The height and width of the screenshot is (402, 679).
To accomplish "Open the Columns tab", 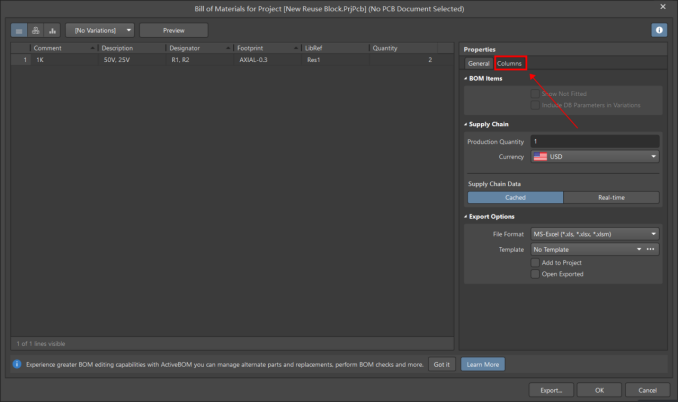I will coord(510,64).
